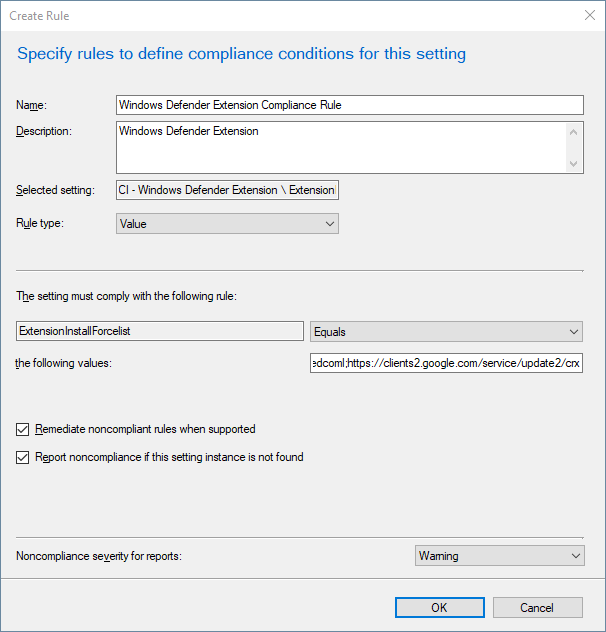Click 'Noncompliance severity for reports:' label
The width and height of the screenshot is (606, 632).
coord(107,556)
